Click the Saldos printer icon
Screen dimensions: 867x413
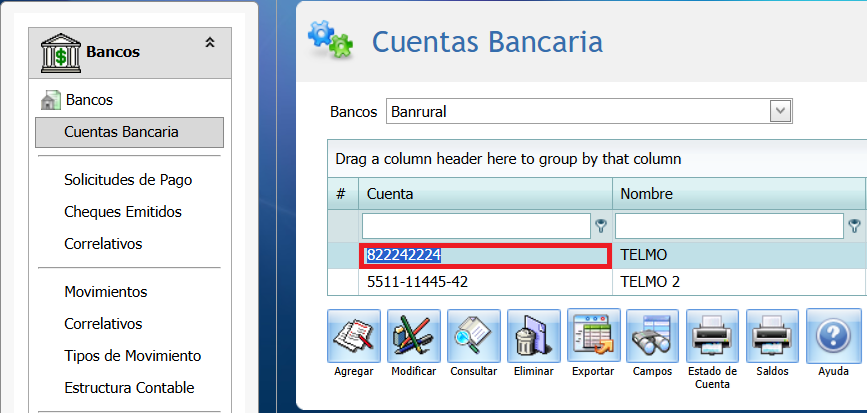(x=772, y=336)
